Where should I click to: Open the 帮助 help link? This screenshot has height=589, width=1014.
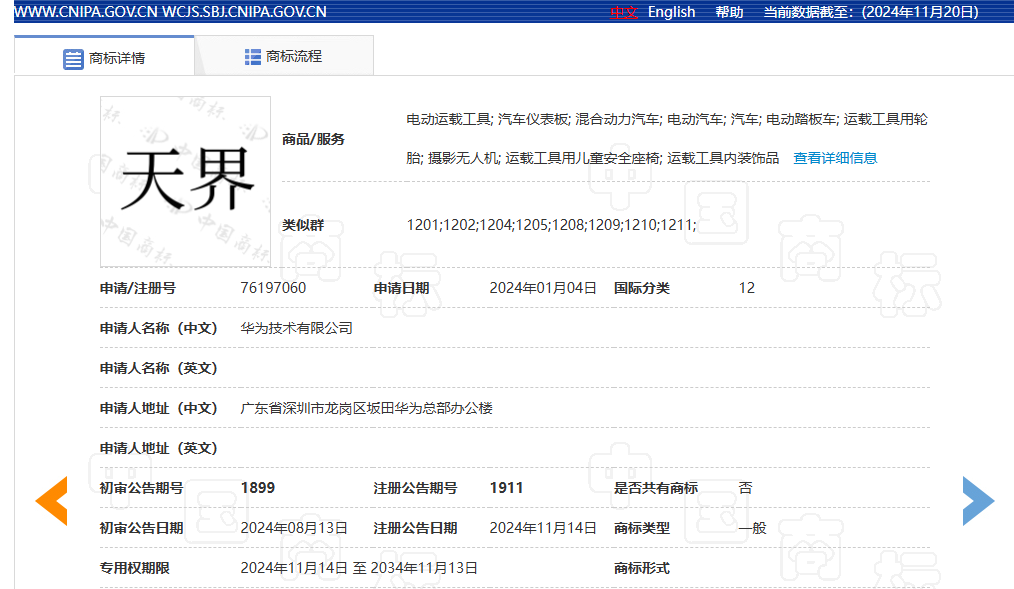pos(729,12)
